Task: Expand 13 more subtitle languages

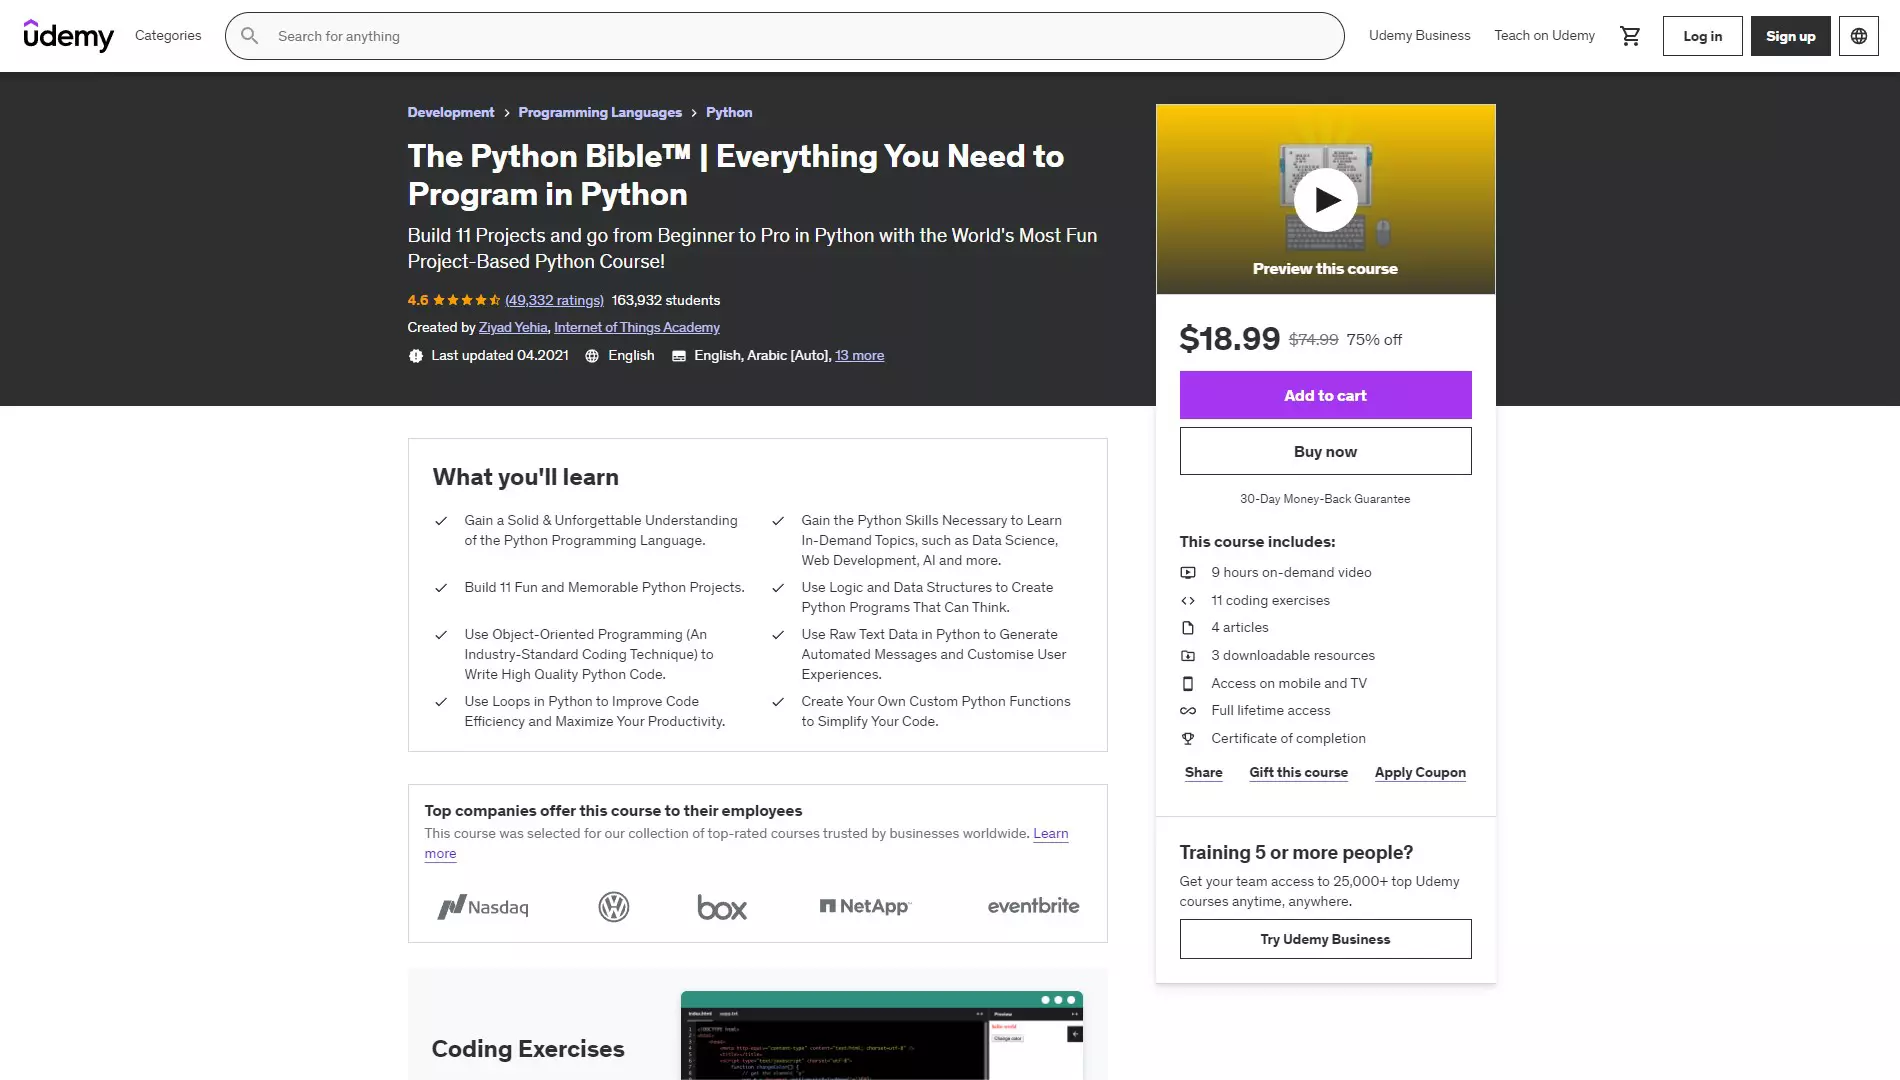Action: 859,356
